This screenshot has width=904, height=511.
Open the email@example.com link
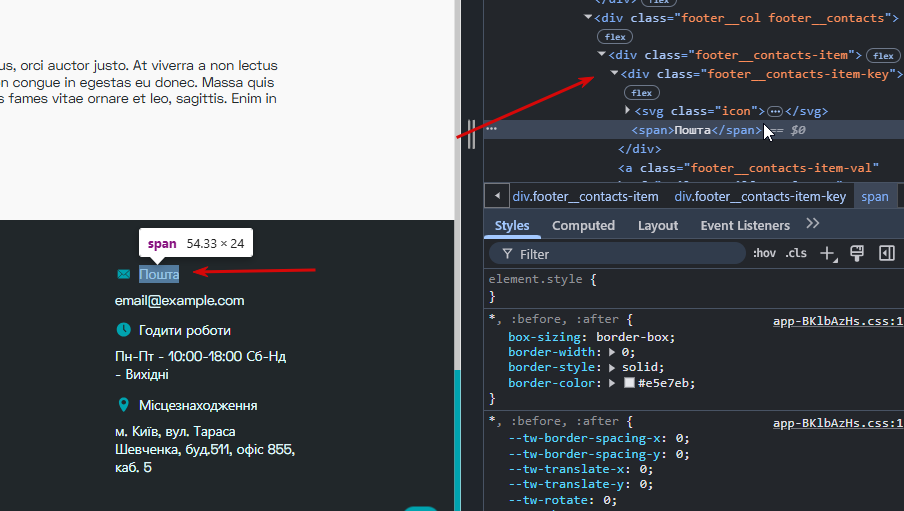coord(179,300)
